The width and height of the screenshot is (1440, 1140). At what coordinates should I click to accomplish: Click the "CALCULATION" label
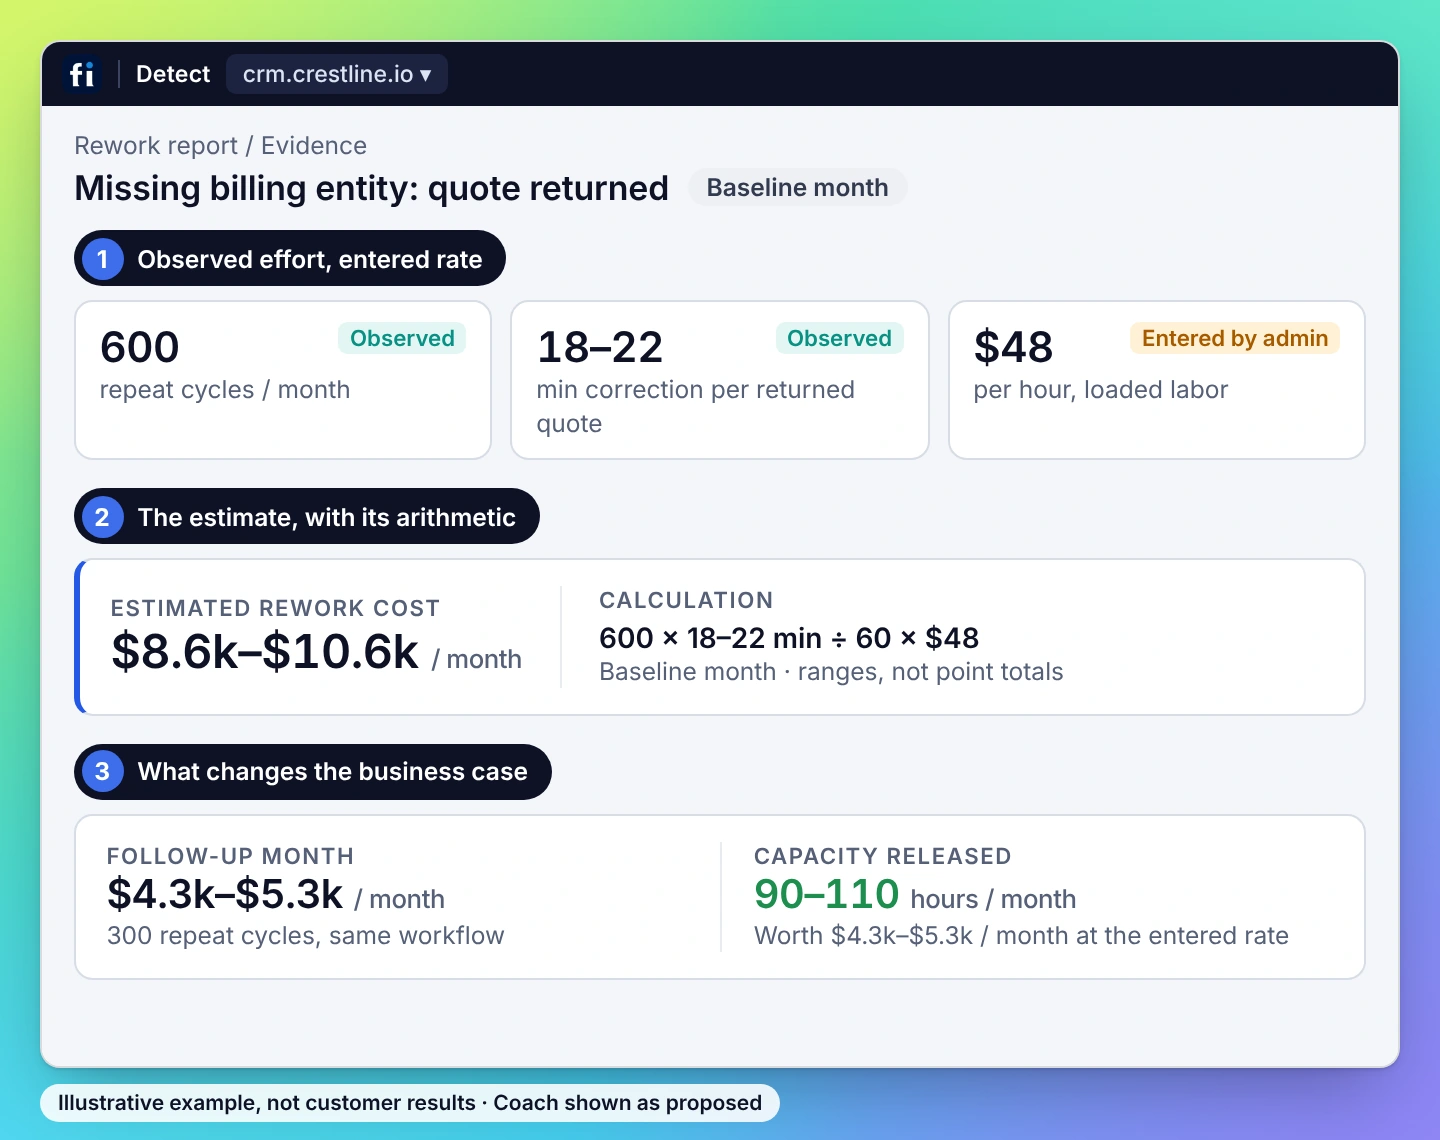pos(686,600)
